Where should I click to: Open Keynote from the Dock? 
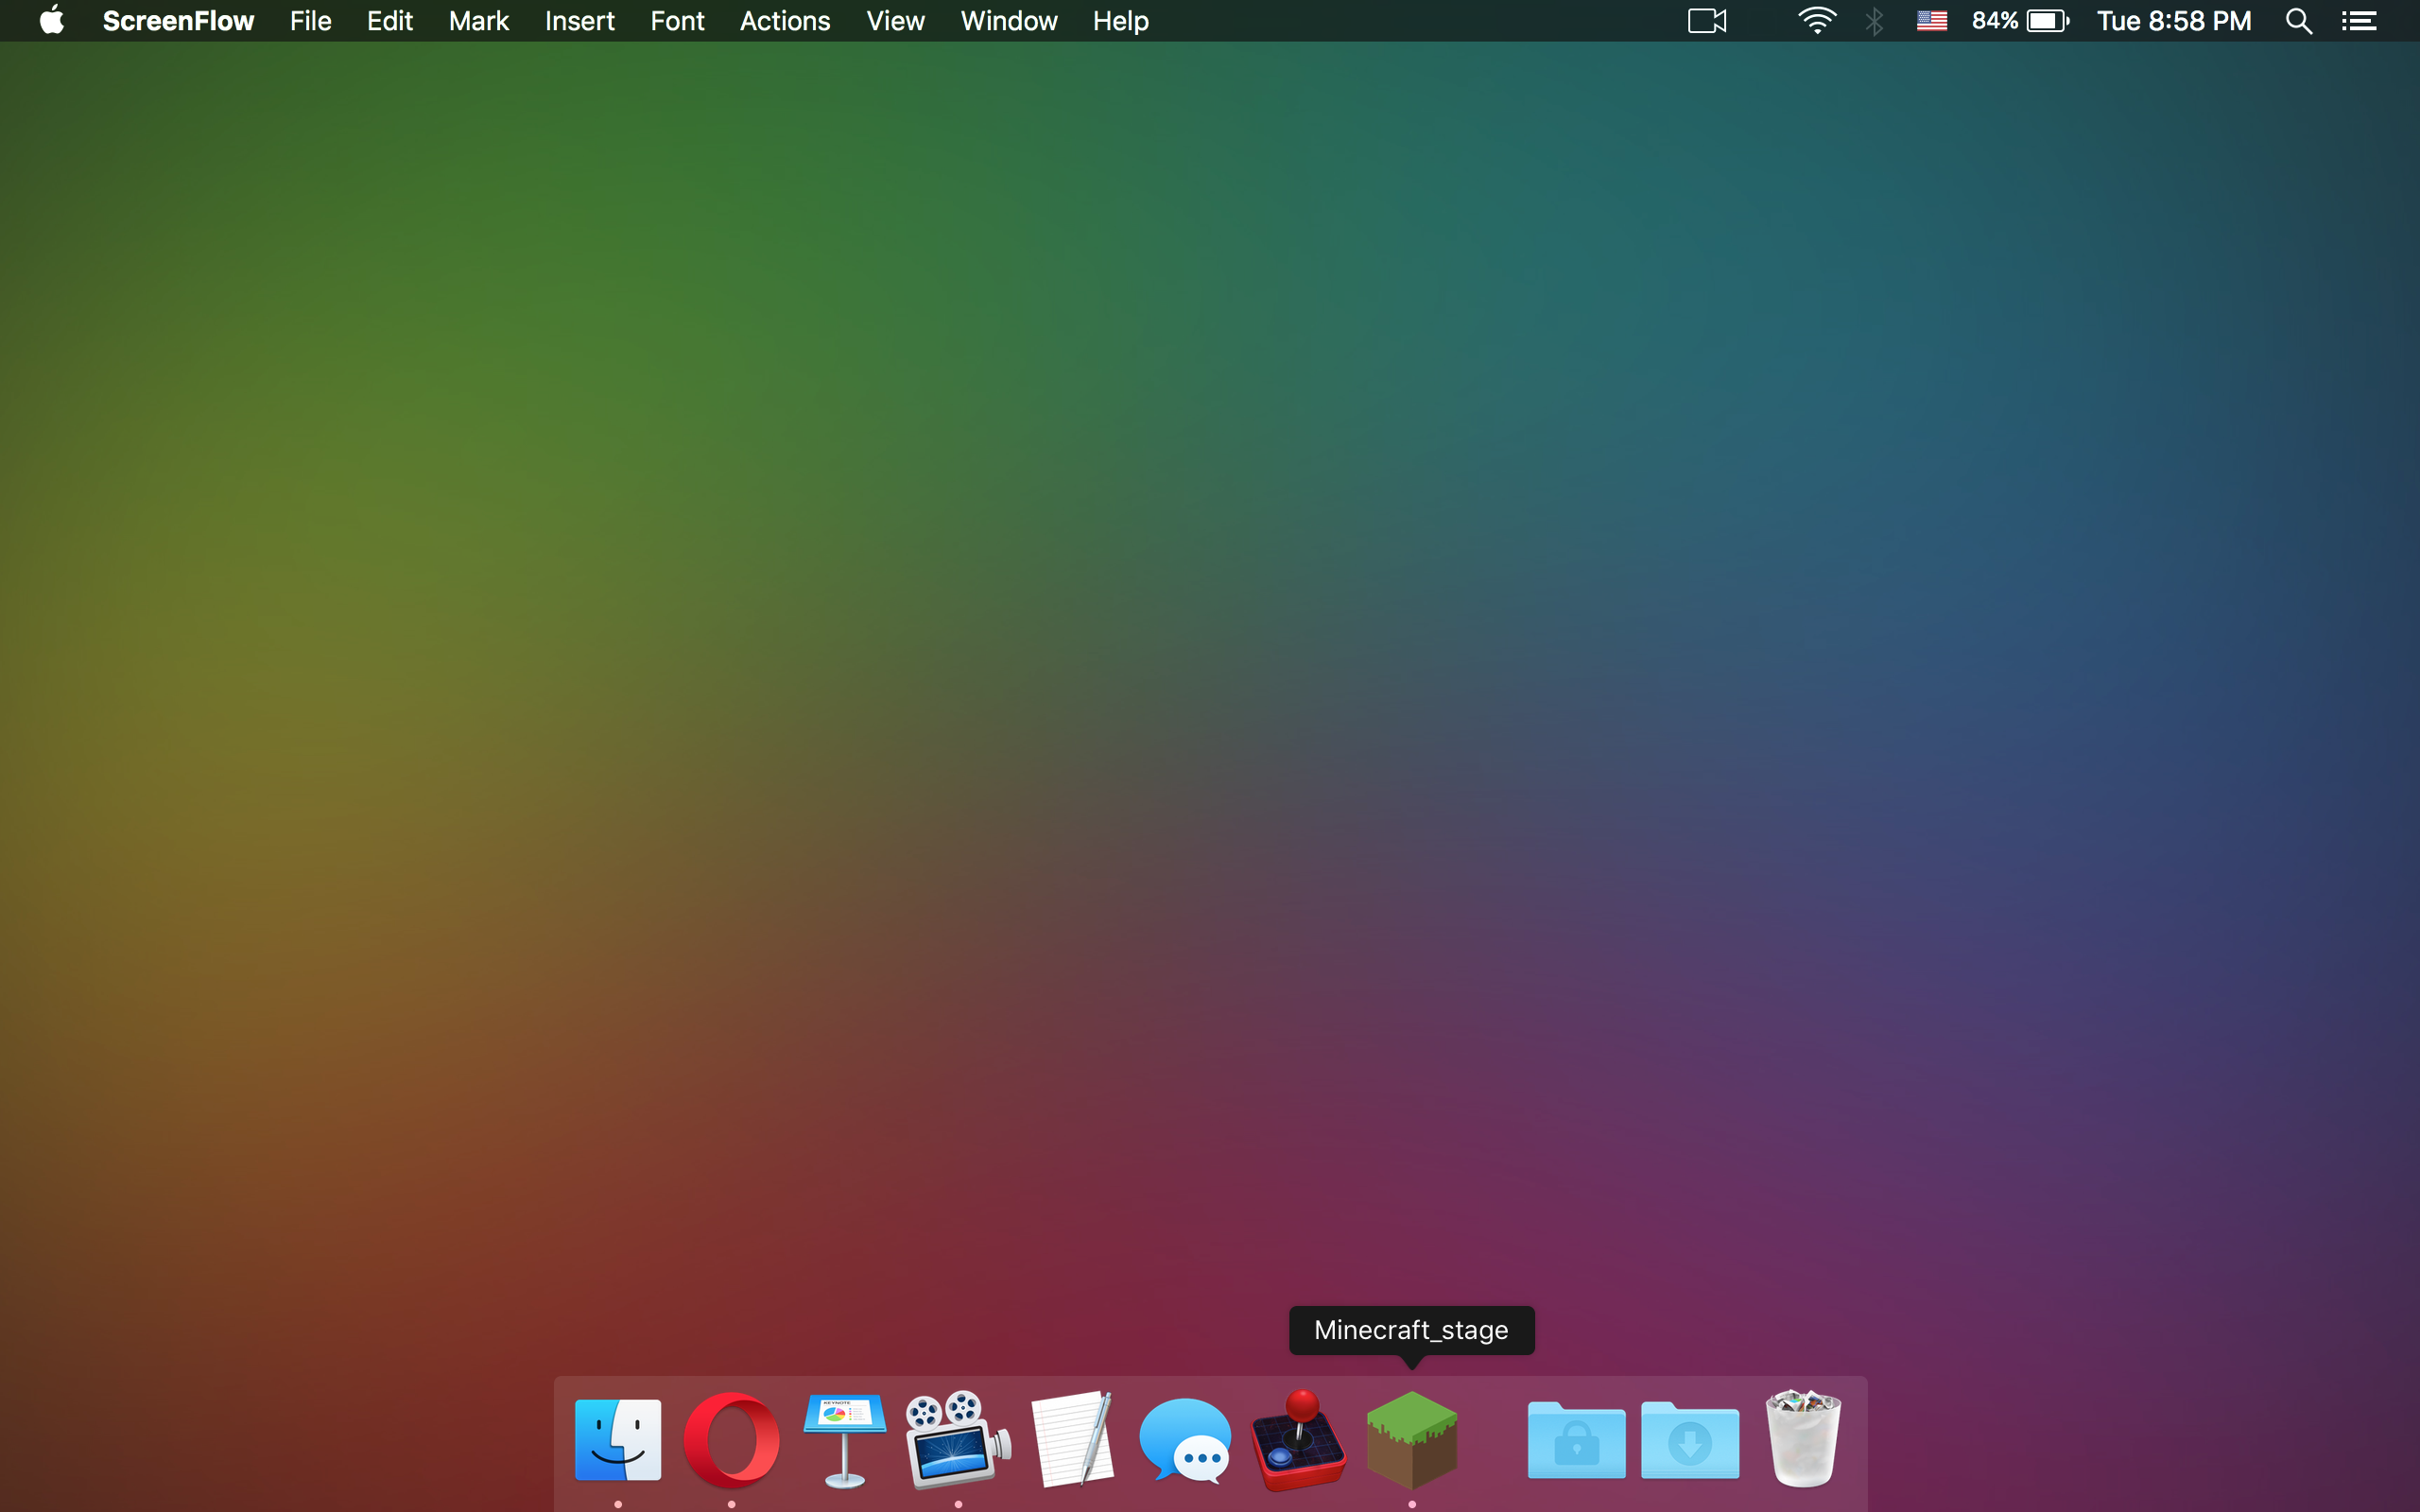coord(845,1440)
